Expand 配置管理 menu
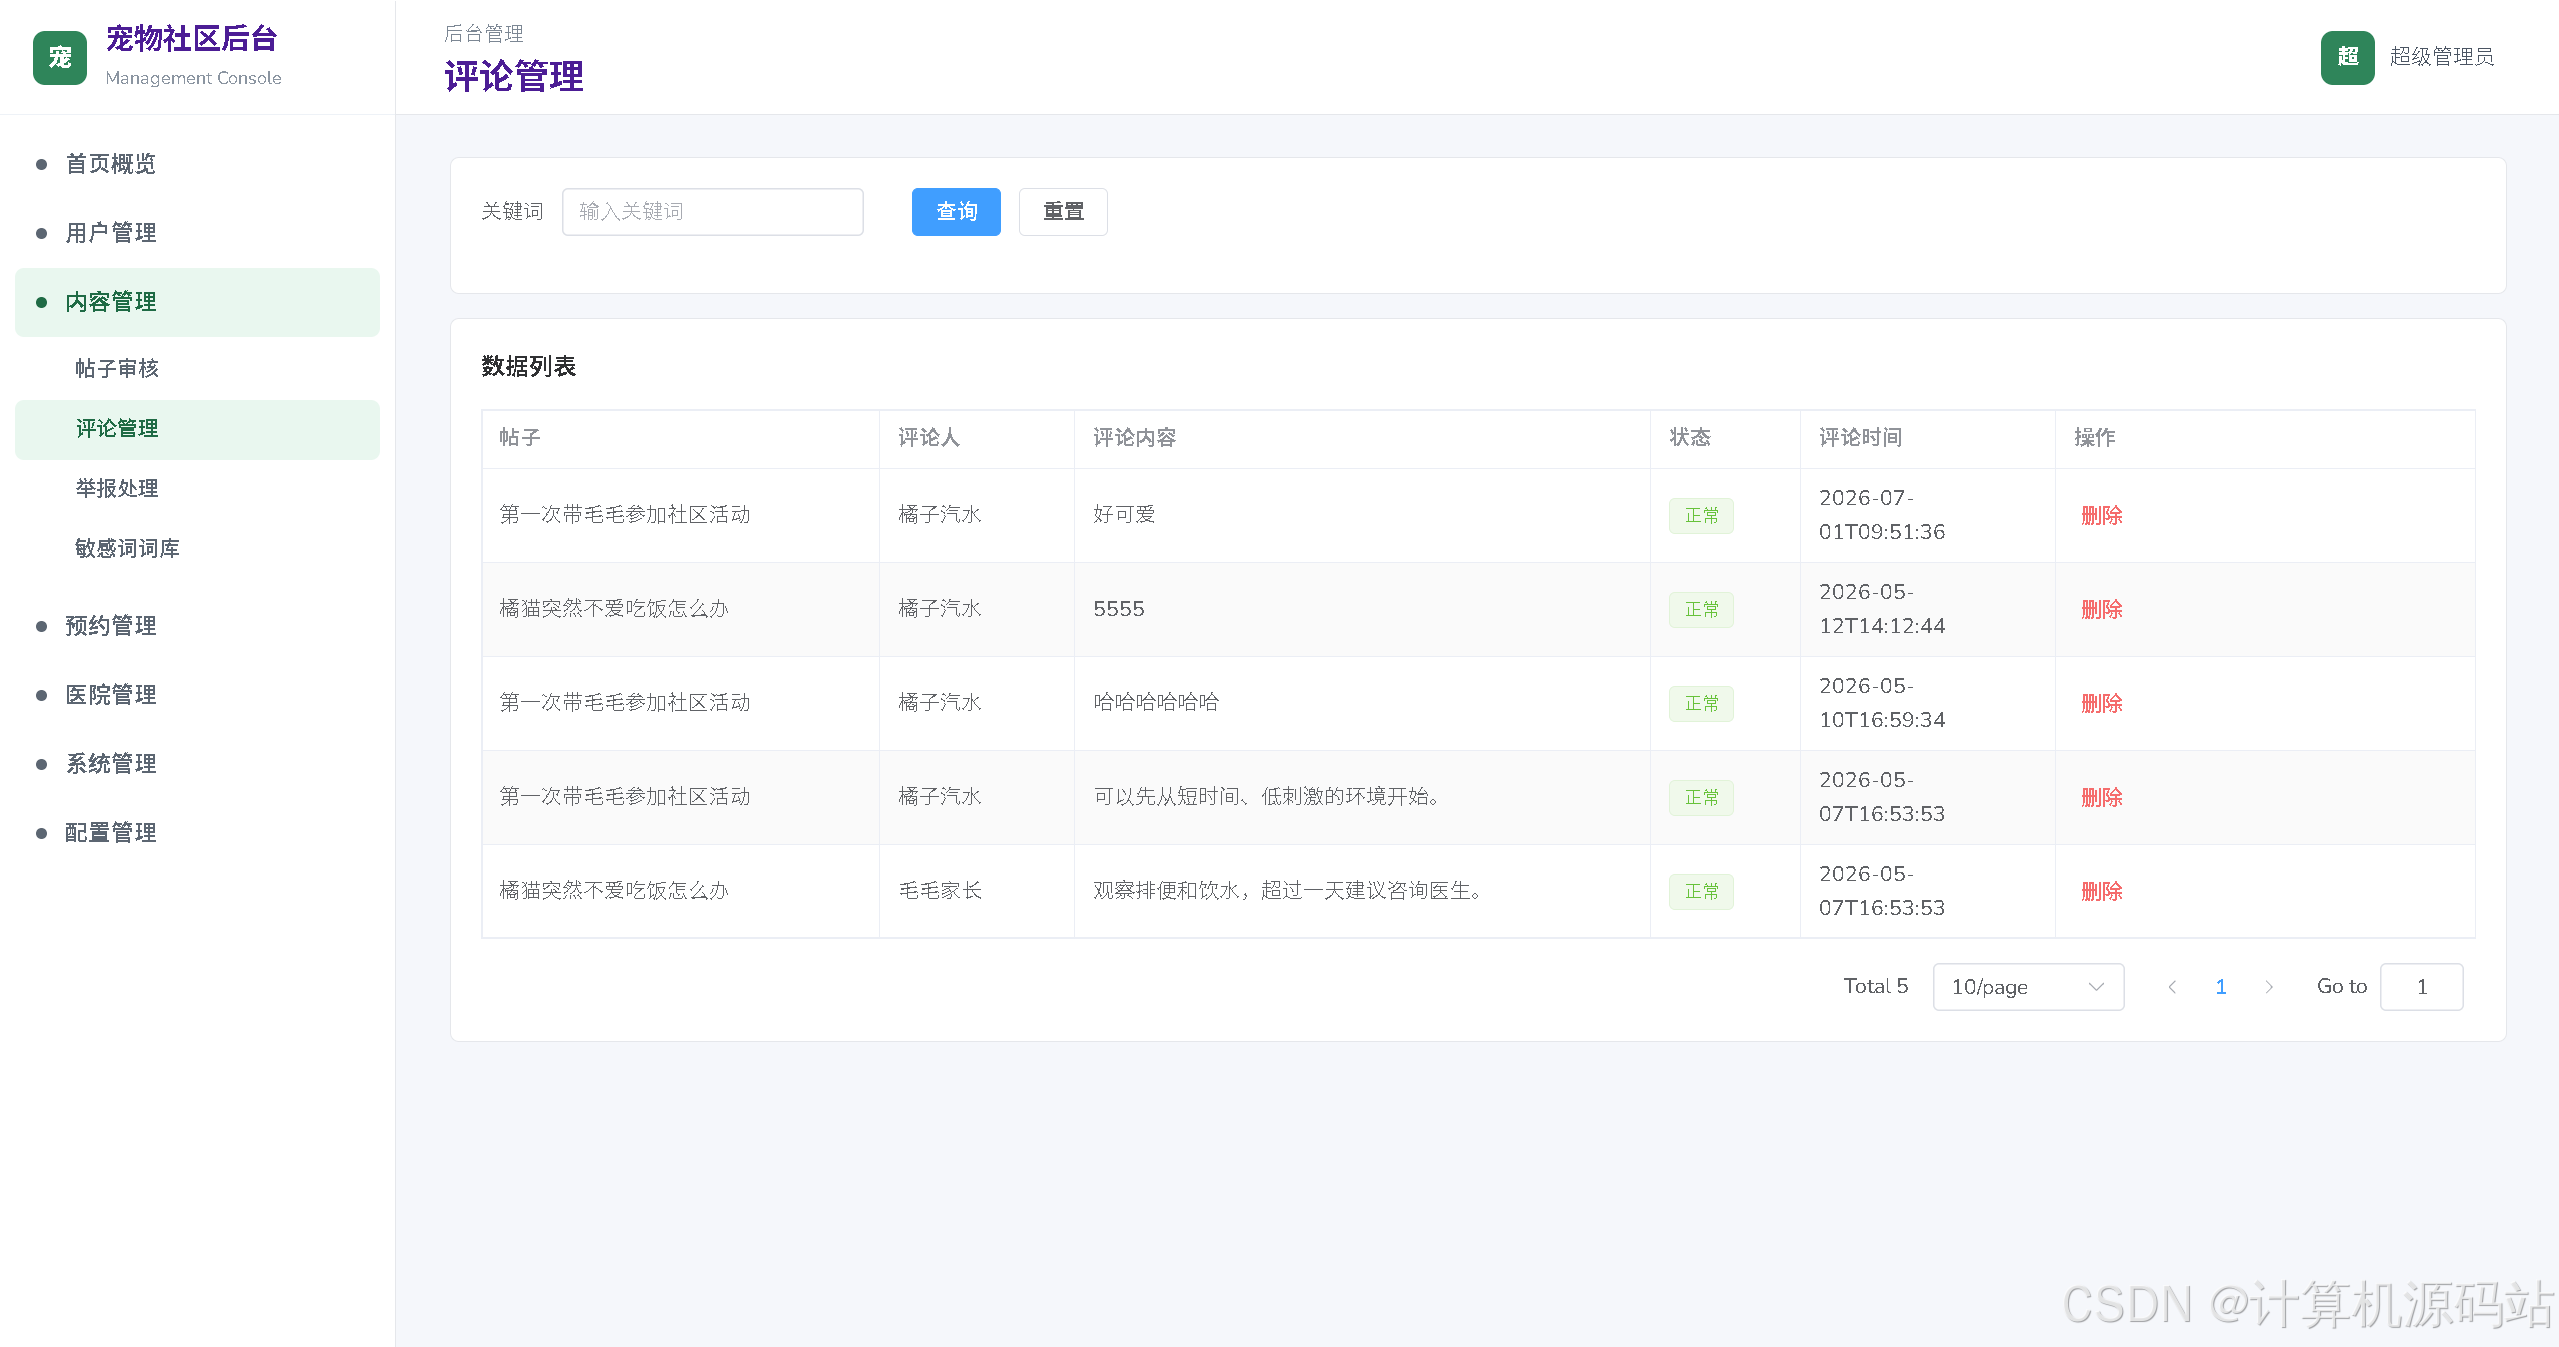This screenshot has height=1347, width=2559. click(x=197, y=833)
